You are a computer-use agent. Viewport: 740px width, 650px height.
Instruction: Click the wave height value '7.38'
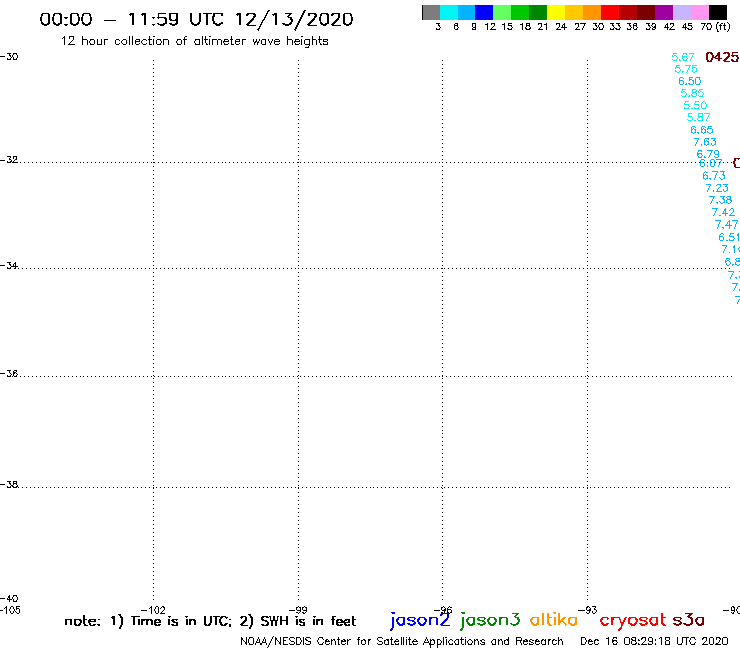(x=720, y=200)
